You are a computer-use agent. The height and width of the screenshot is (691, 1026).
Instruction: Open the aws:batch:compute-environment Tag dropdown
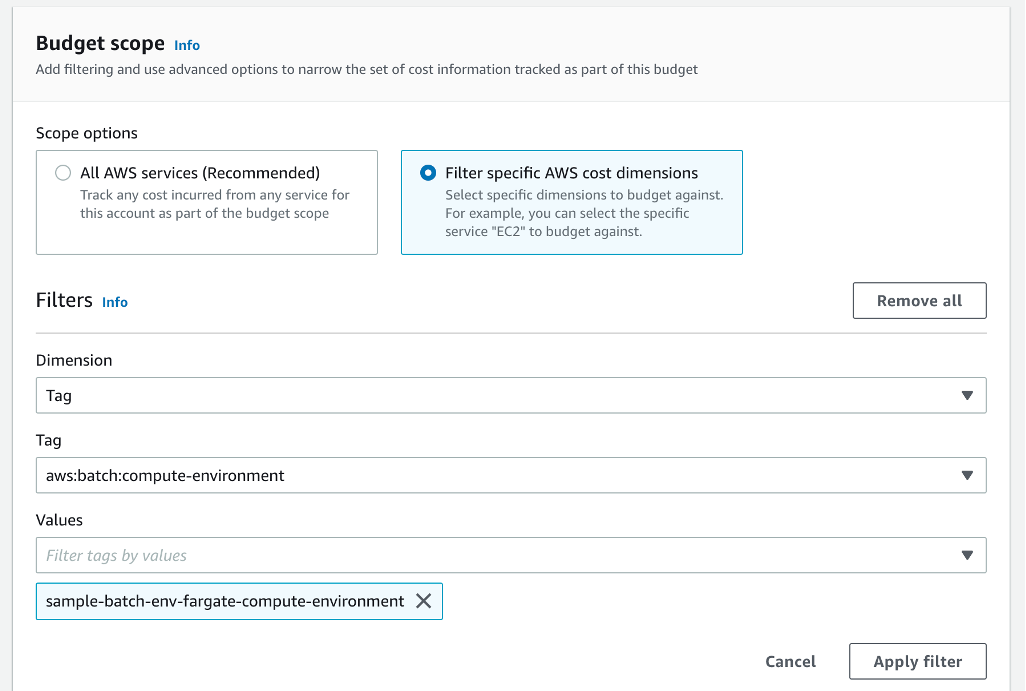coord(511,475)
